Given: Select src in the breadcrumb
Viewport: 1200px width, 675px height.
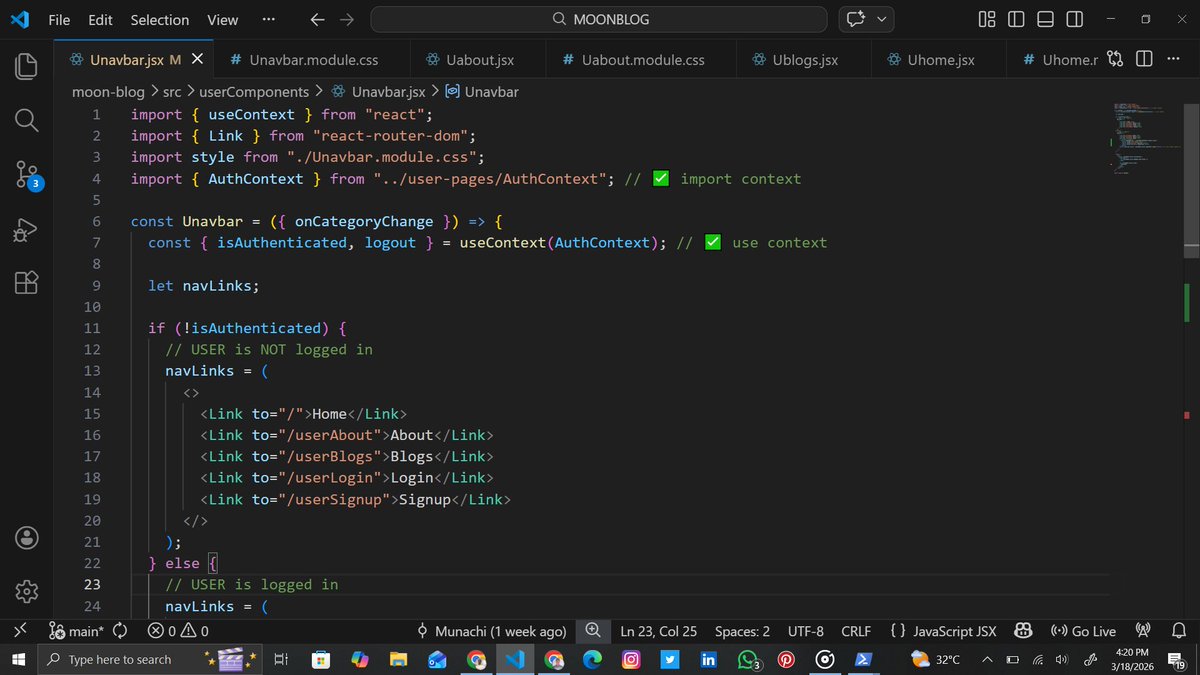Looking at the screenshot, I should click(172, 92).
